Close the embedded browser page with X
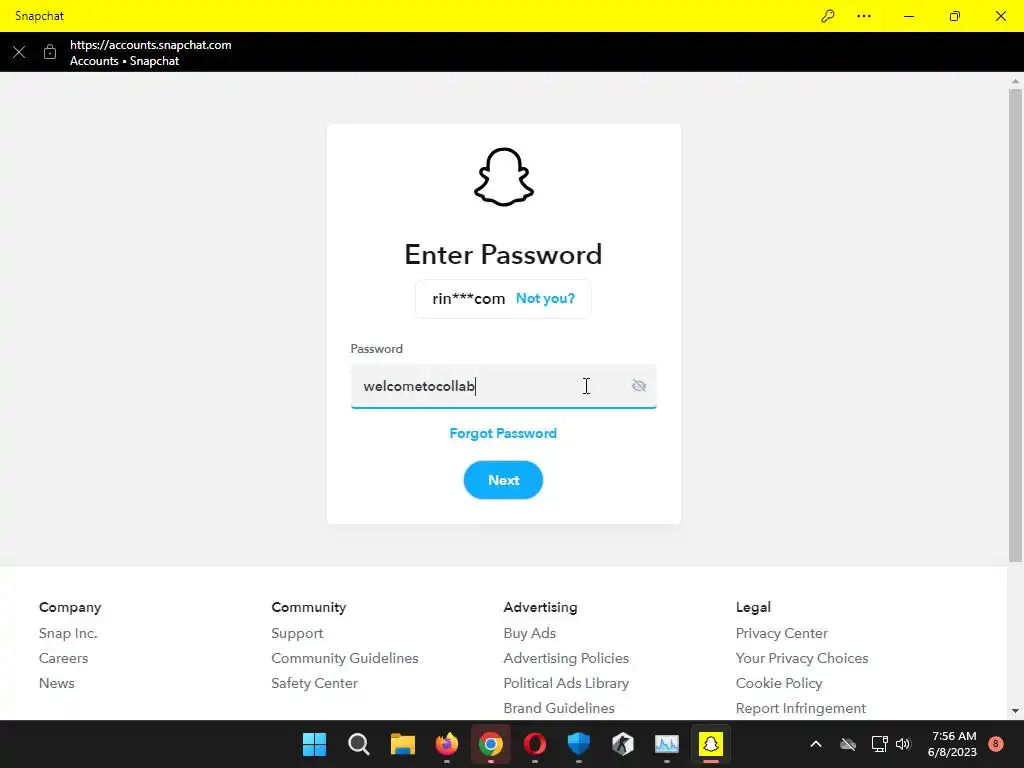 tap(19, 52)
